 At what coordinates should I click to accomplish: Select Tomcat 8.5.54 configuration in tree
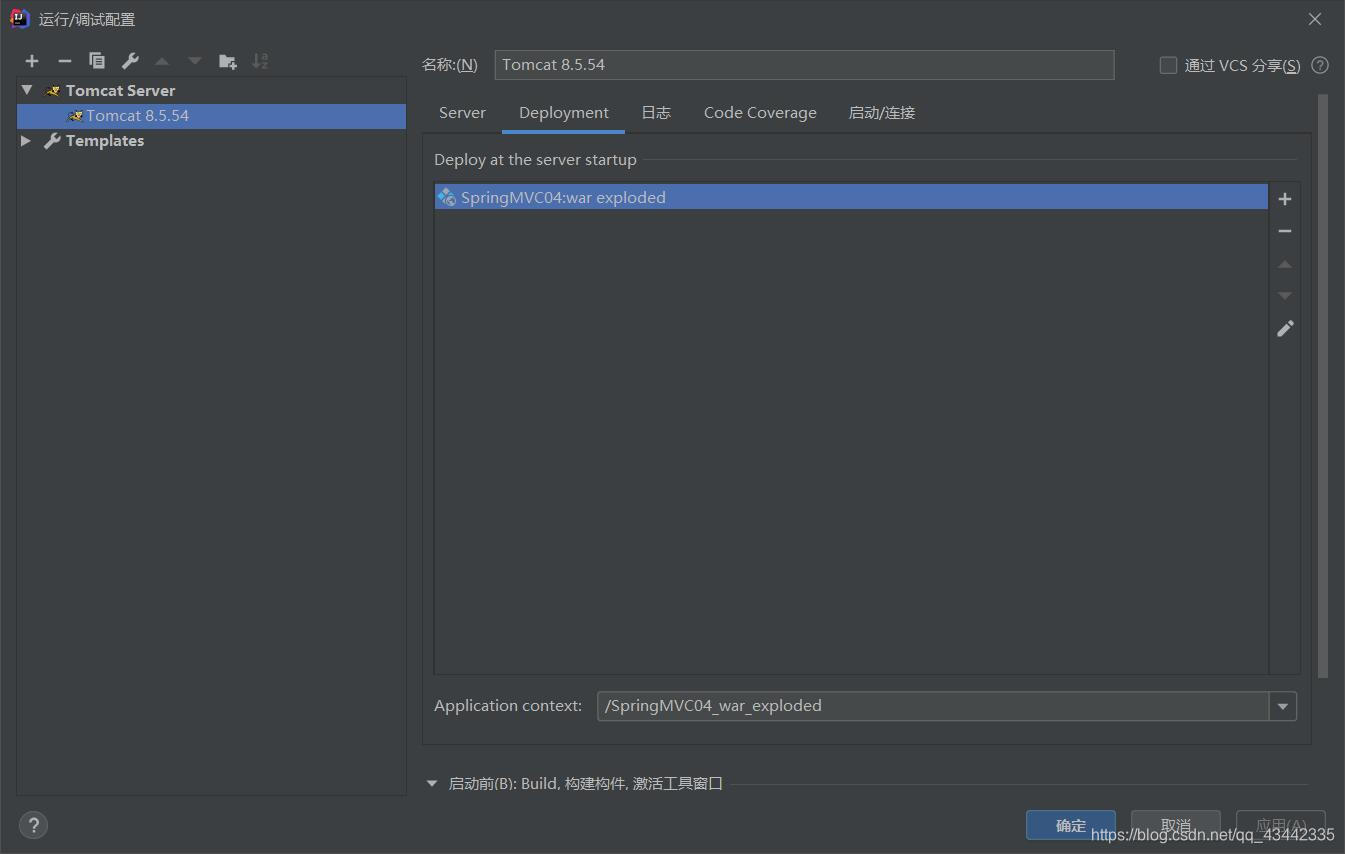click(x=211, y=116)
